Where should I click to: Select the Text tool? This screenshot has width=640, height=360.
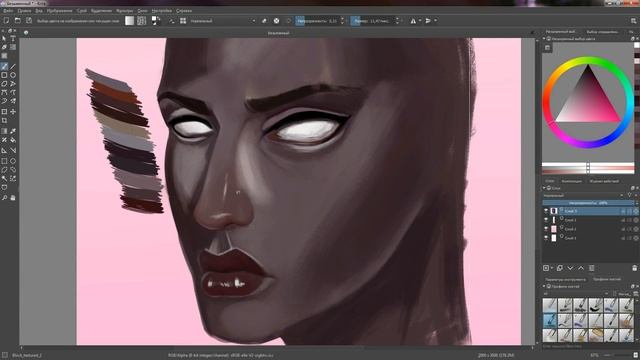(x=13, y=38)
